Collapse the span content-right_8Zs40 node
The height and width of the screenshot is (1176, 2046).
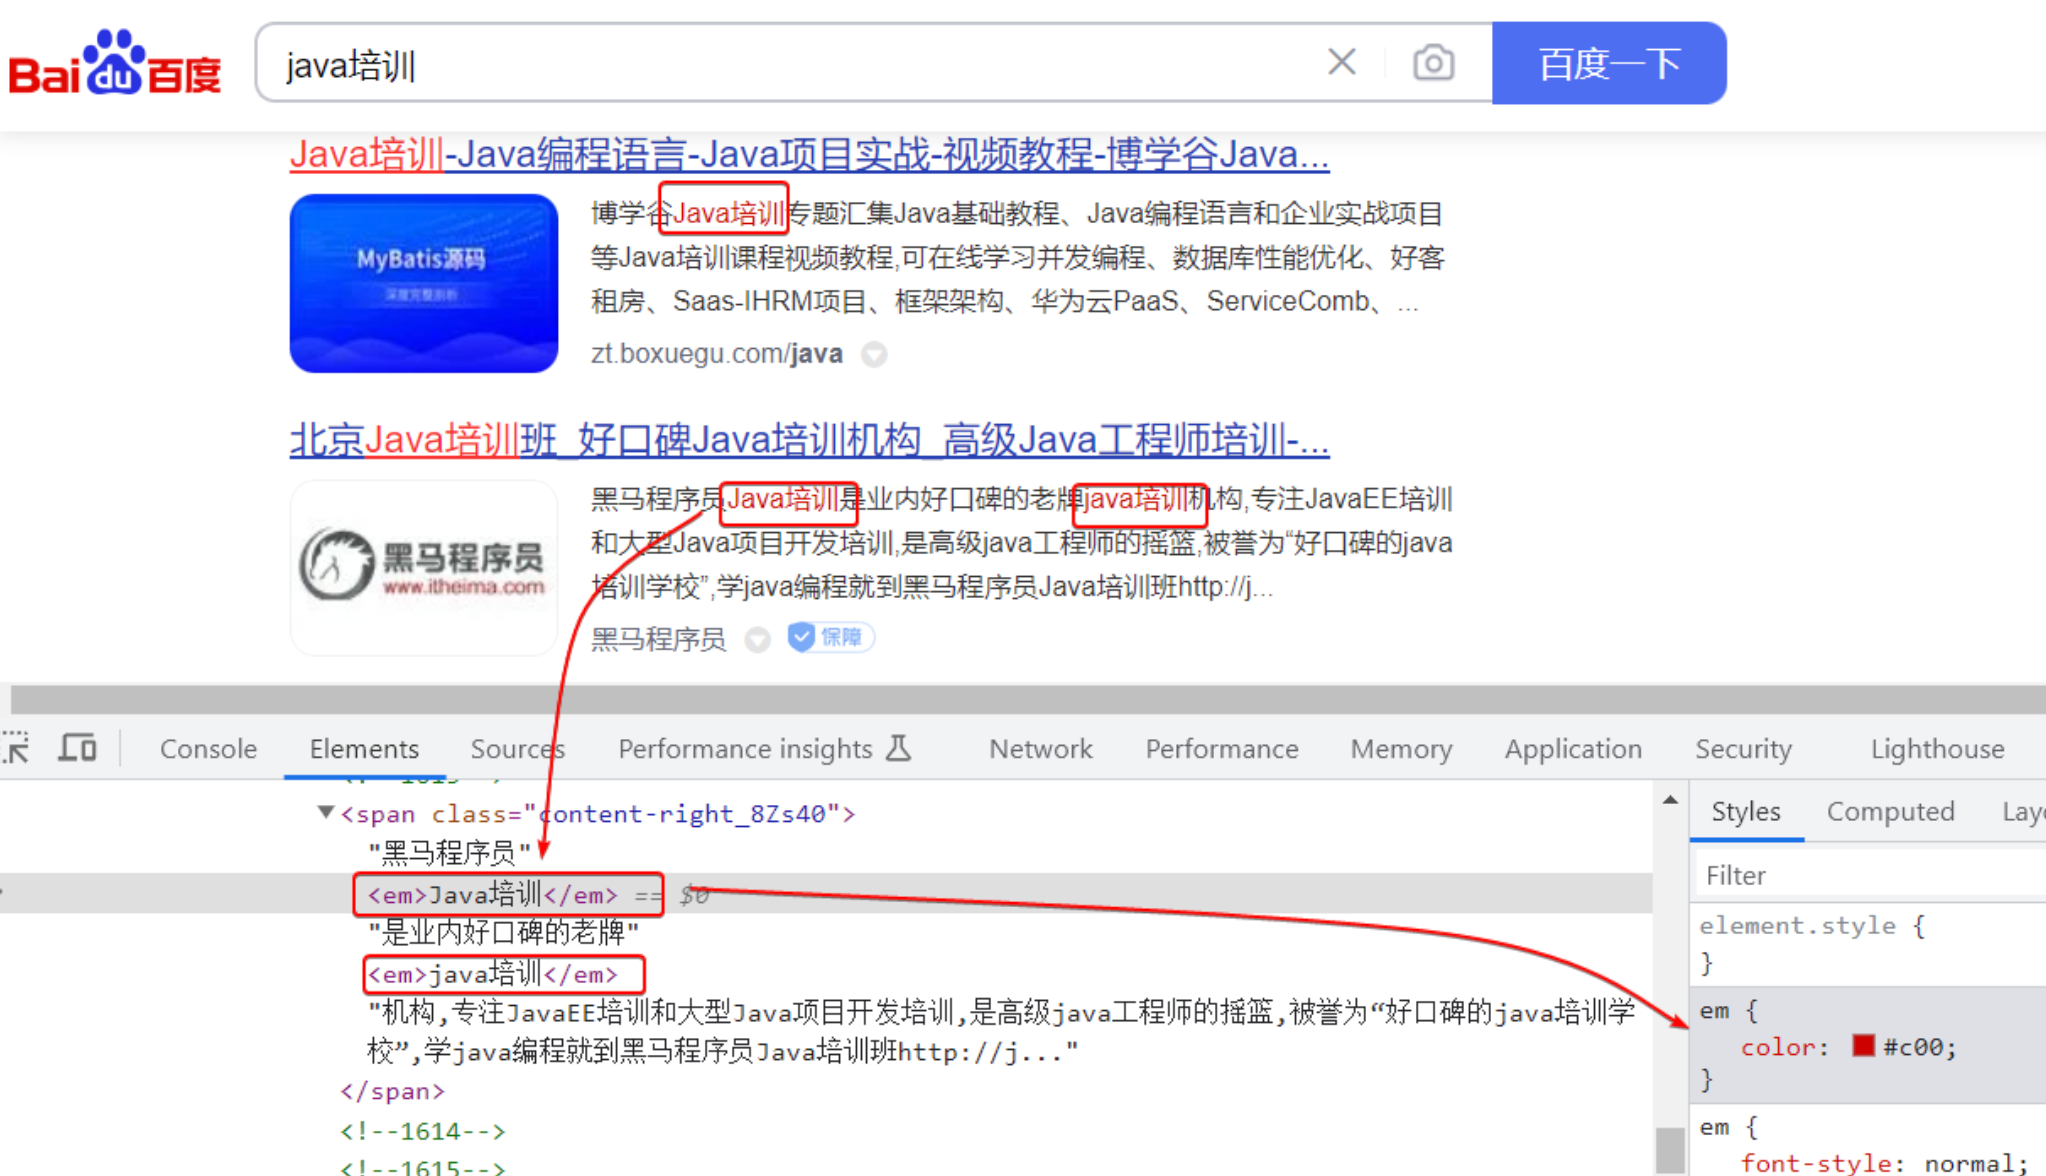click(x=325, y=812)
